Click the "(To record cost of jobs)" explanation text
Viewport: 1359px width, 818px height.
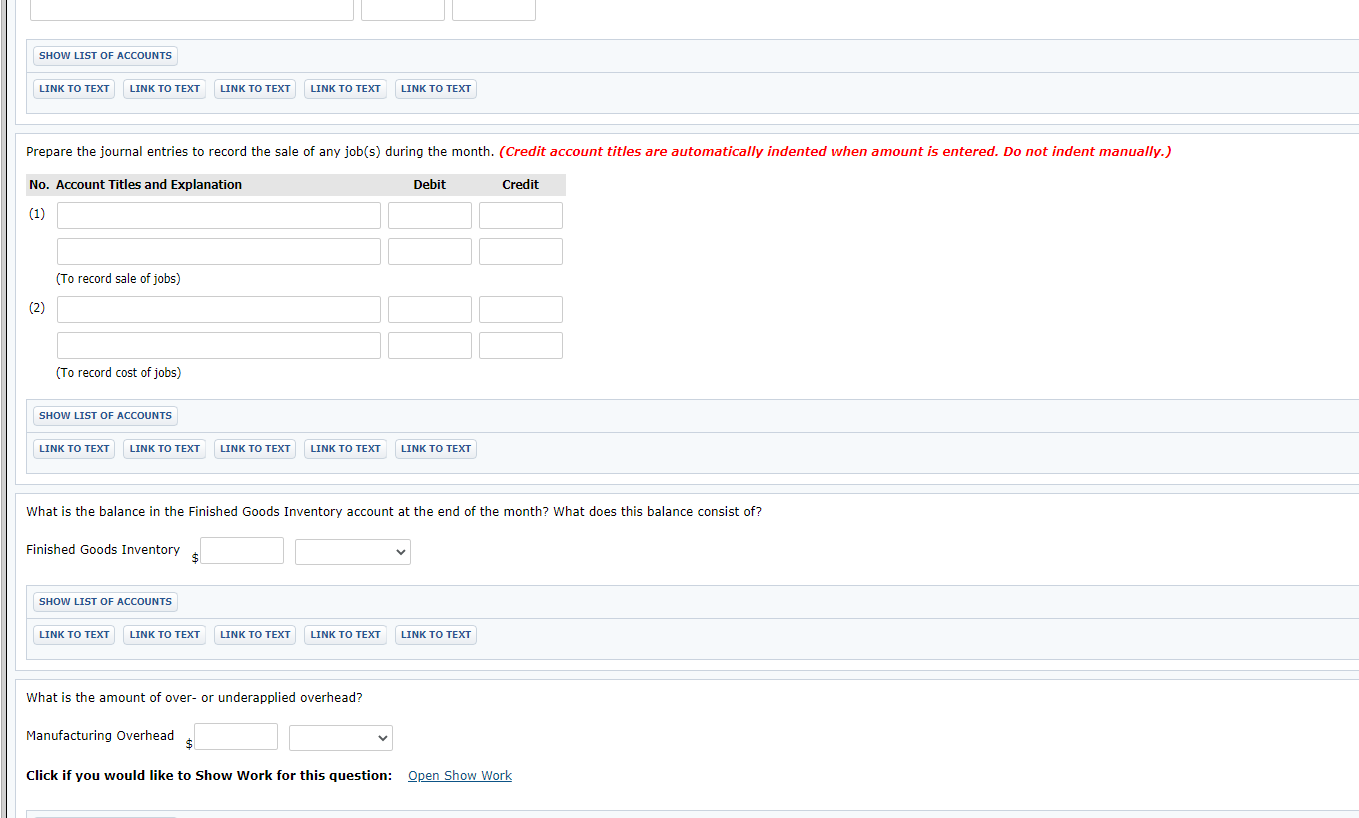pyautogui.click(x=119, y=373)
